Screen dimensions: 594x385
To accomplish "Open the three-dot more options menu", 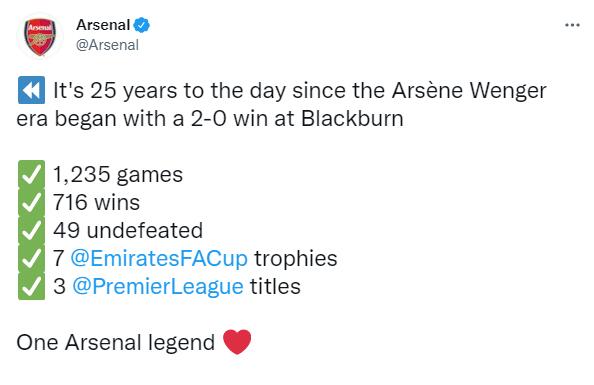I will (572, 25).
